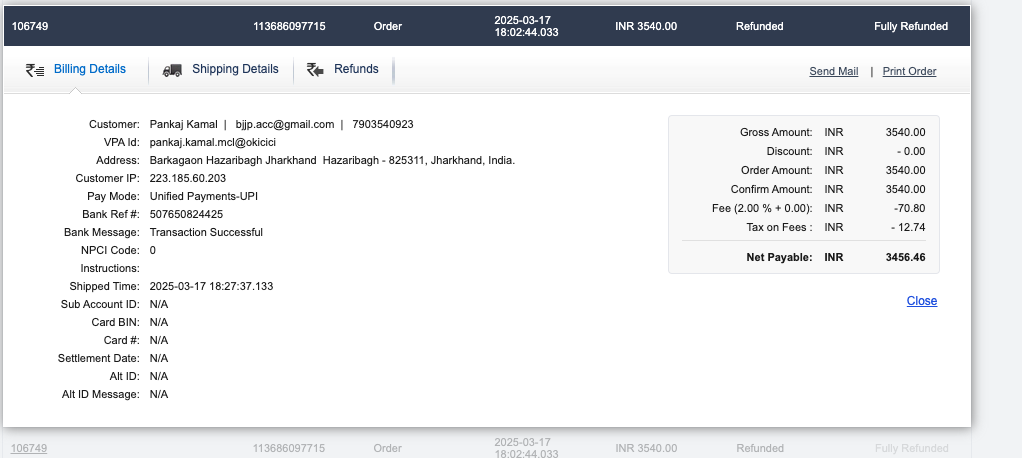The width and height of the screenshot is (1022, 458).
Task: Go to the Refunds tab
Action: pyautogui.click(x=356, y=69)
